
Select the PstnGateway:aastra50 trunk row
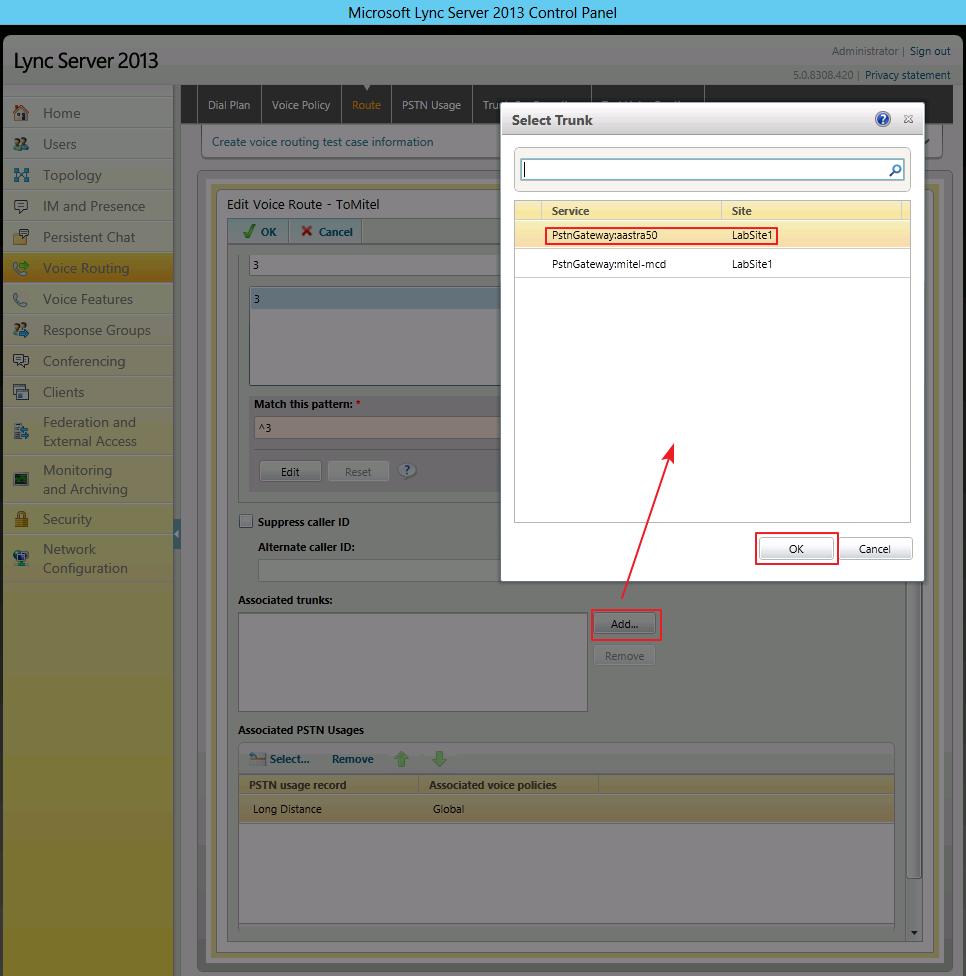(660, 235)
